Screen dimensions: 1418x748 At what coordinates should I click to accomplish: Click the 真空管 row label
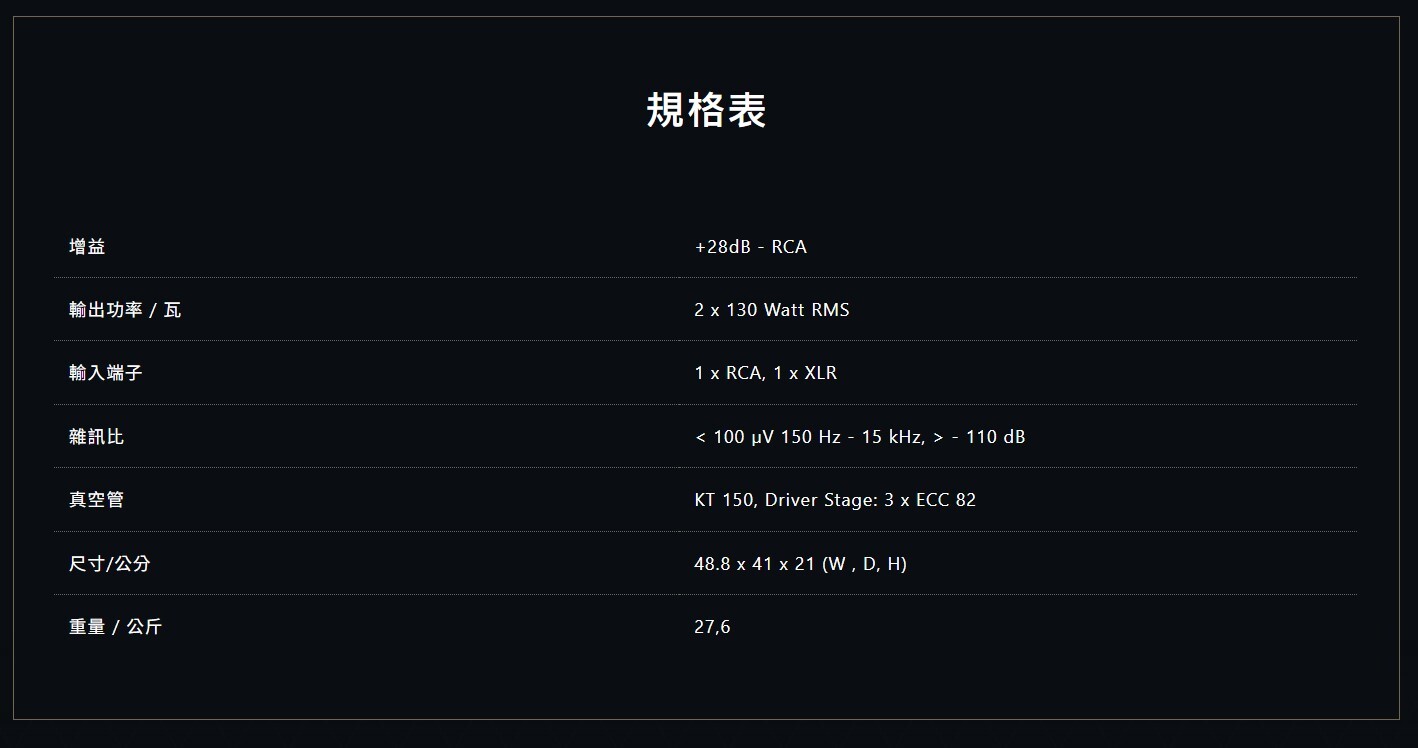97,500
